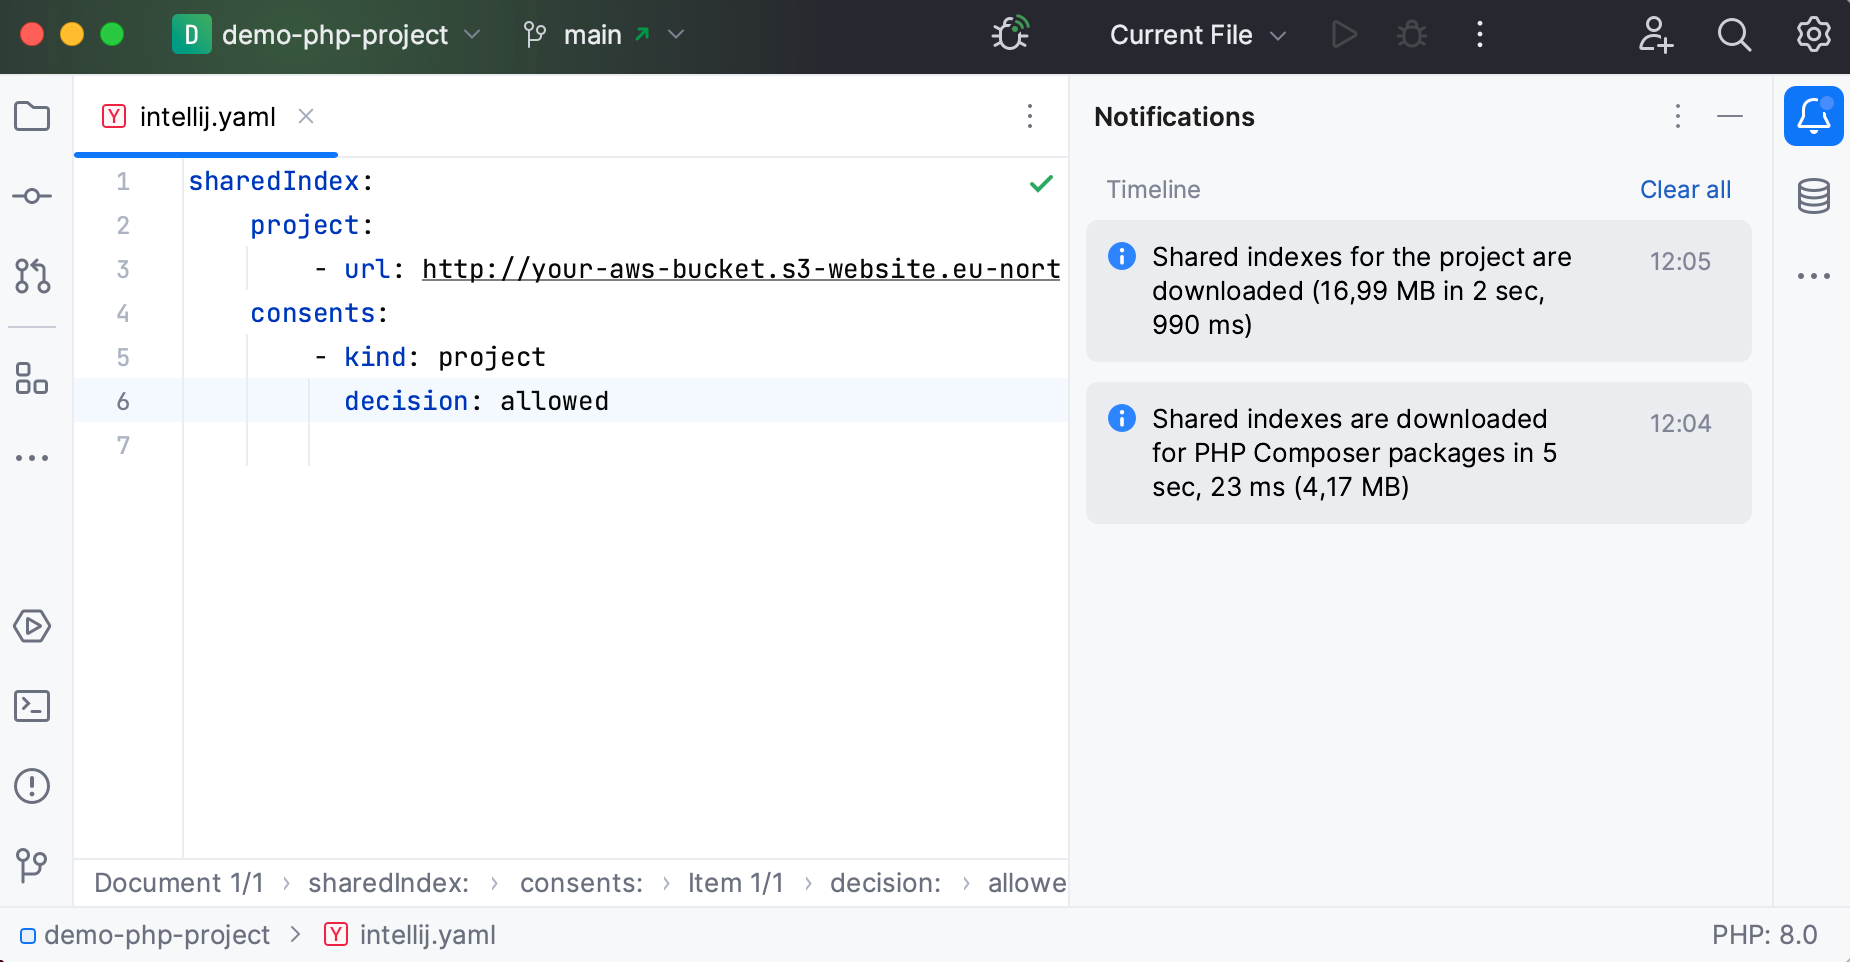The height and width of the screenshot is (962, 1850).
Task: Toggle the Notifications panel bell icon
Action: coord(1813,116)
